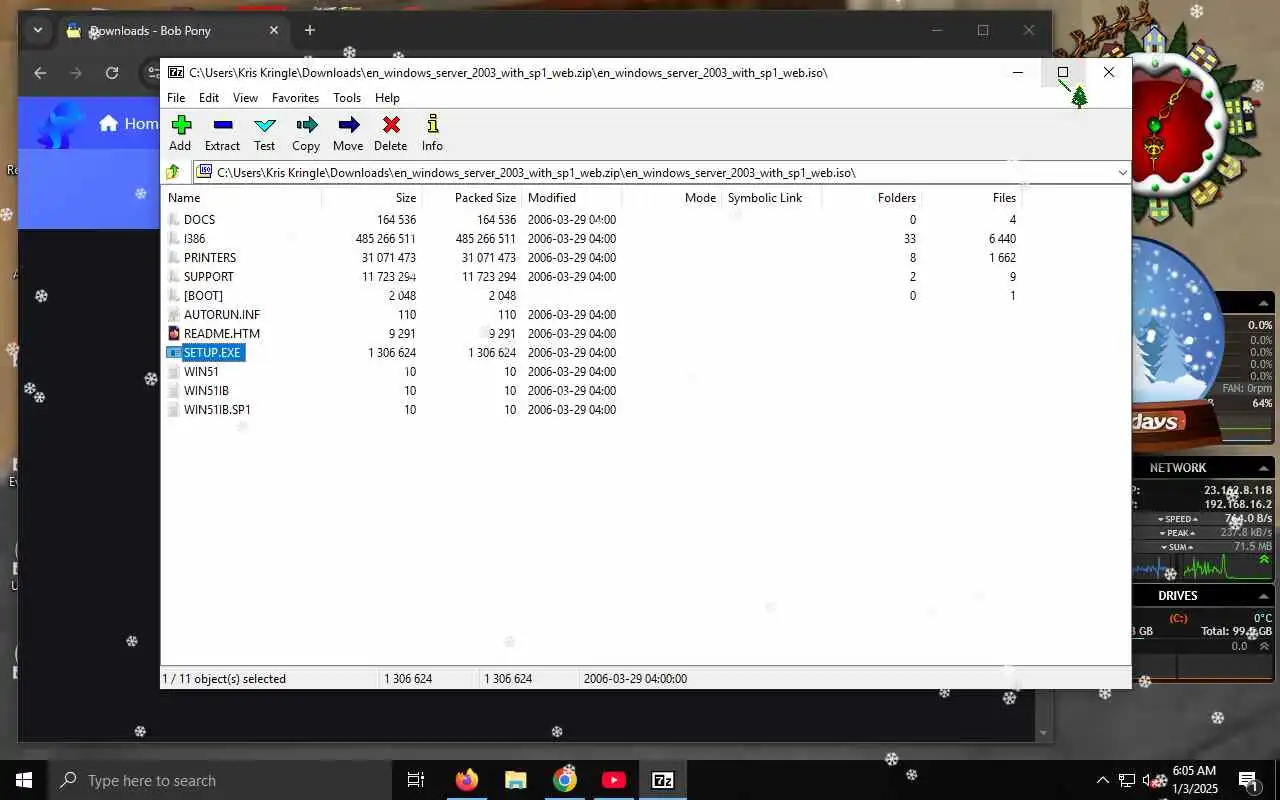Click the browser back arrow
This screenshot has height=800, width=1280.
(x=40, y=73)
